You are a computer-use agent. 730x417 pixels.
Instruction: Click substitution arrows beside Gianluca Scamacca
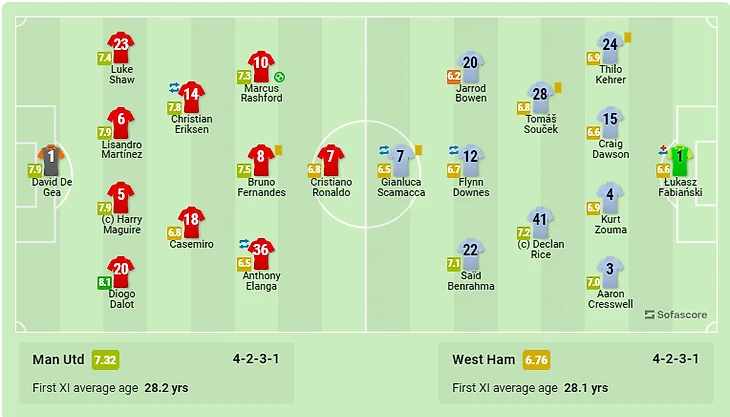click(384, 150)
